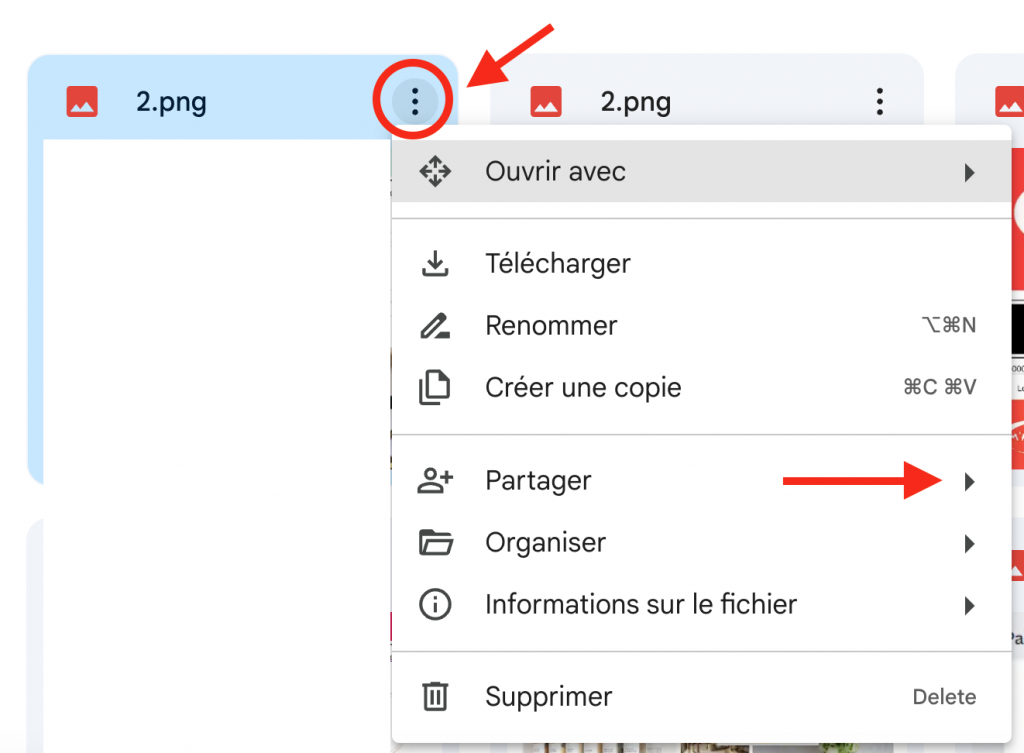This screenshot has height=753, width=1024.
Task: Select Renommer in the context menu
Action: coord(551,326)
